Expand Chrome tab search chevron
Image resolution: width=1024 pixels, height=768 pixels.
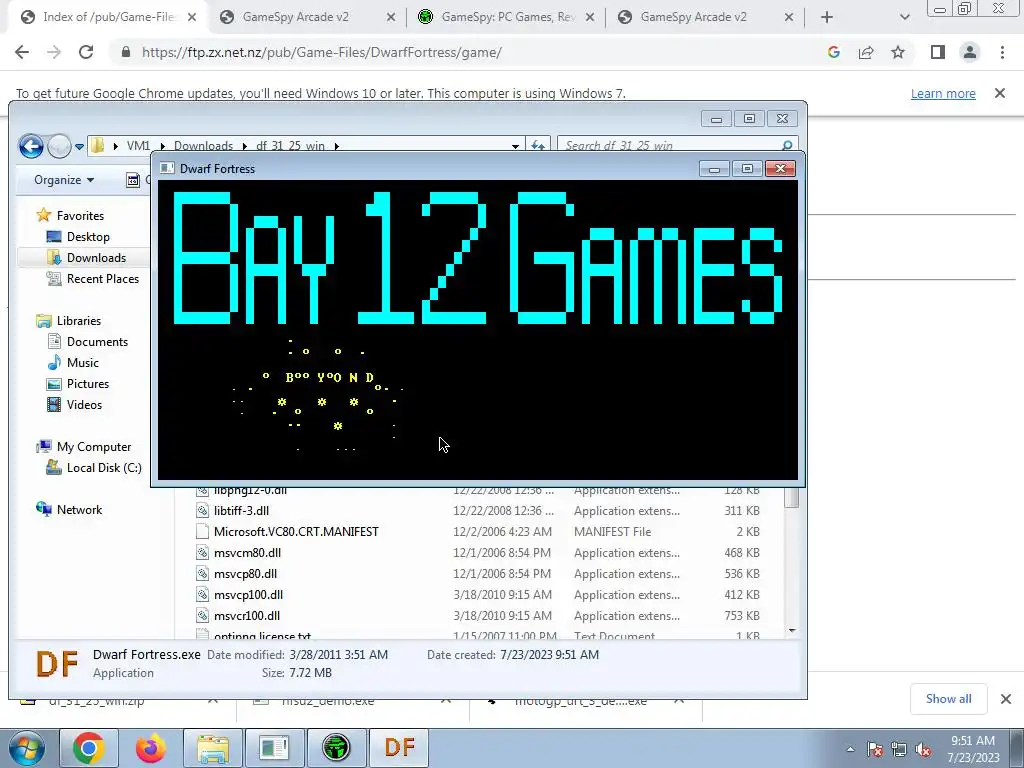pyautogui.click(x=904, y=18)
